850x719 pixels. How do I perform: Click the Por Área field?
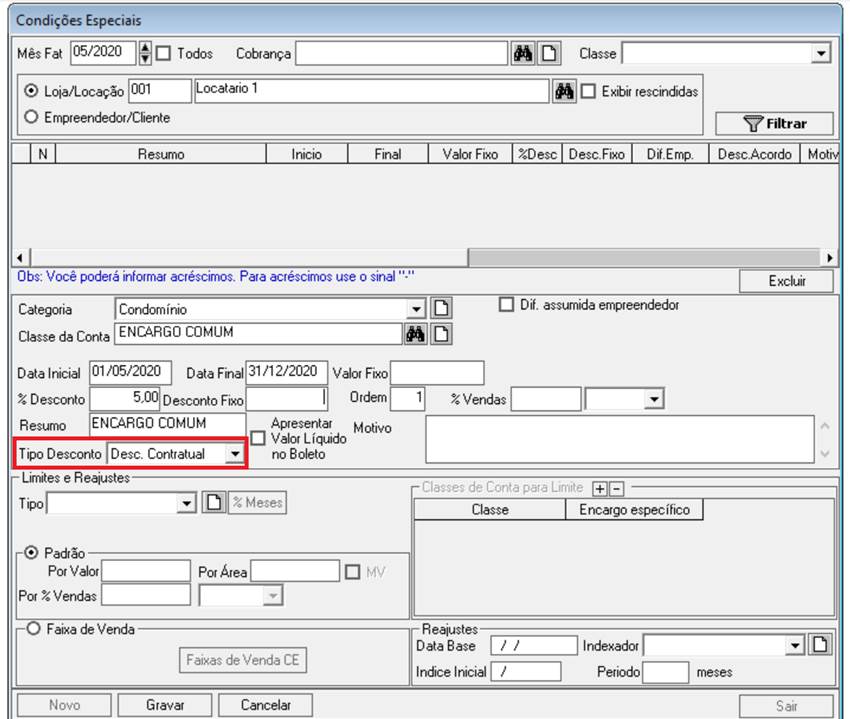coord(295,571)
